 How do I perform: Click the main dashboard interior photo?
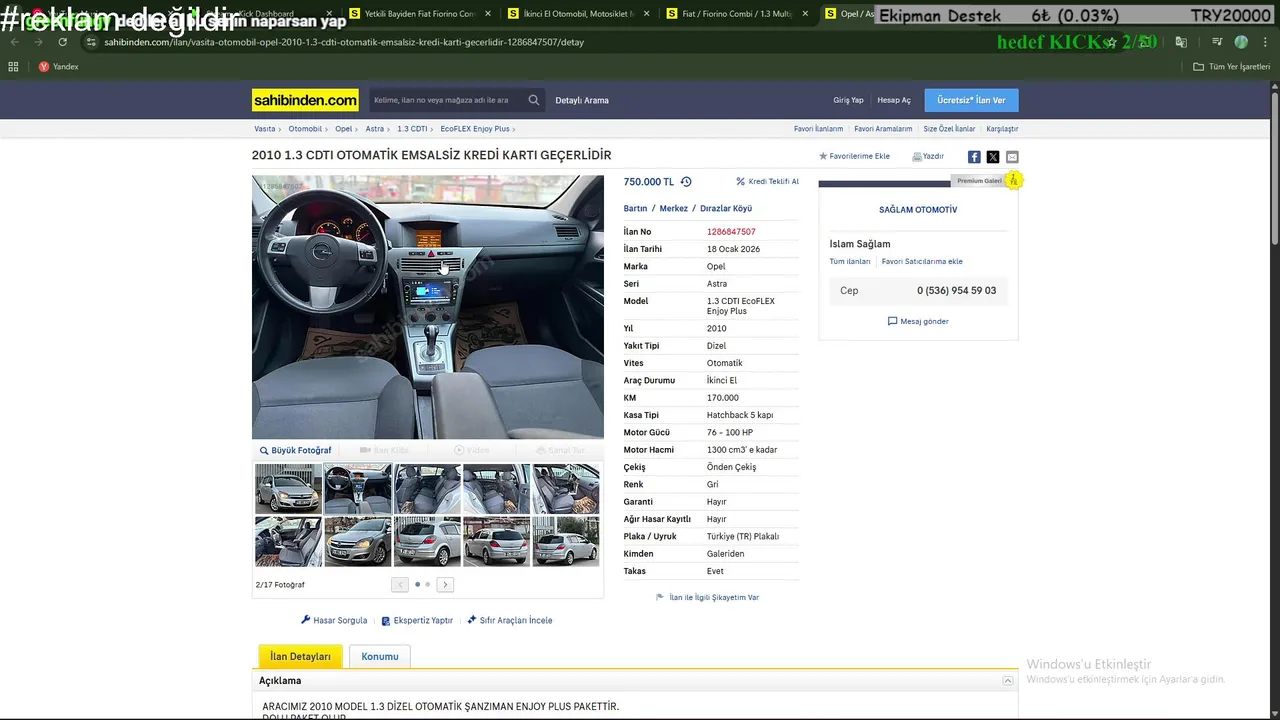[428, 307]
